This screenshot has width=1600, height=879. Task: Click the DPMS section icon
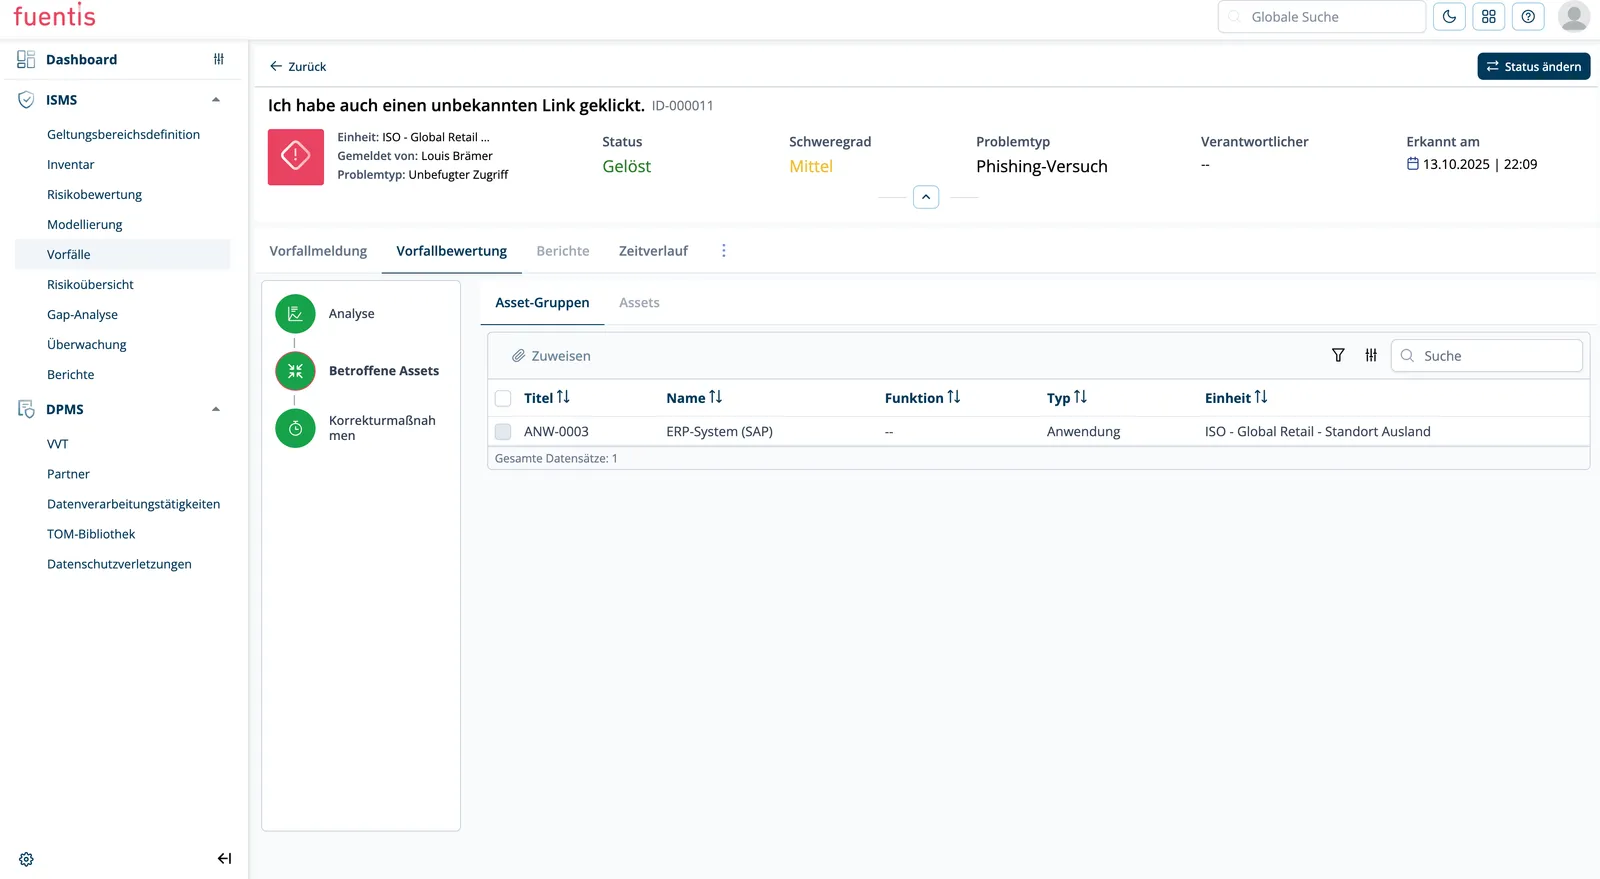[x=26, y=409]
